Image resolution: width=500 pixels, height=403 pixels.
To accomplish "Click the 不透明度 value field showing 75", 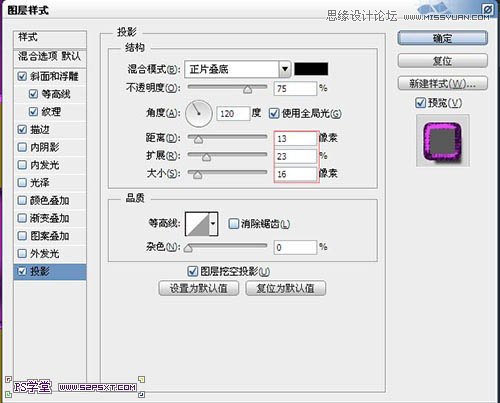I will pos(295,89).
